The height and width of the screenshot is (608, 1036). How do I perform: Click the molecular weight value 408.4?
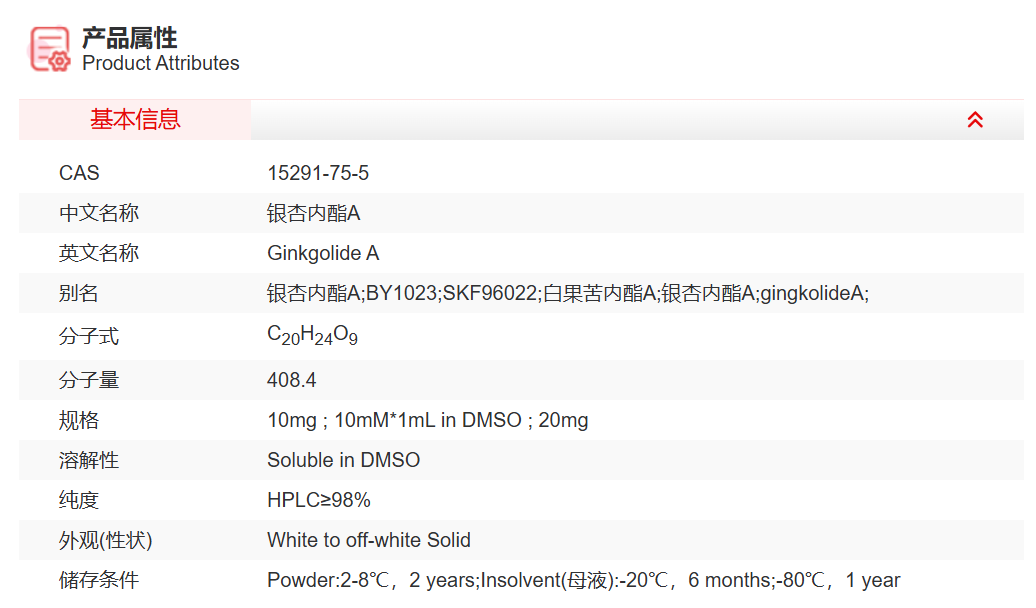pos(292,380)
